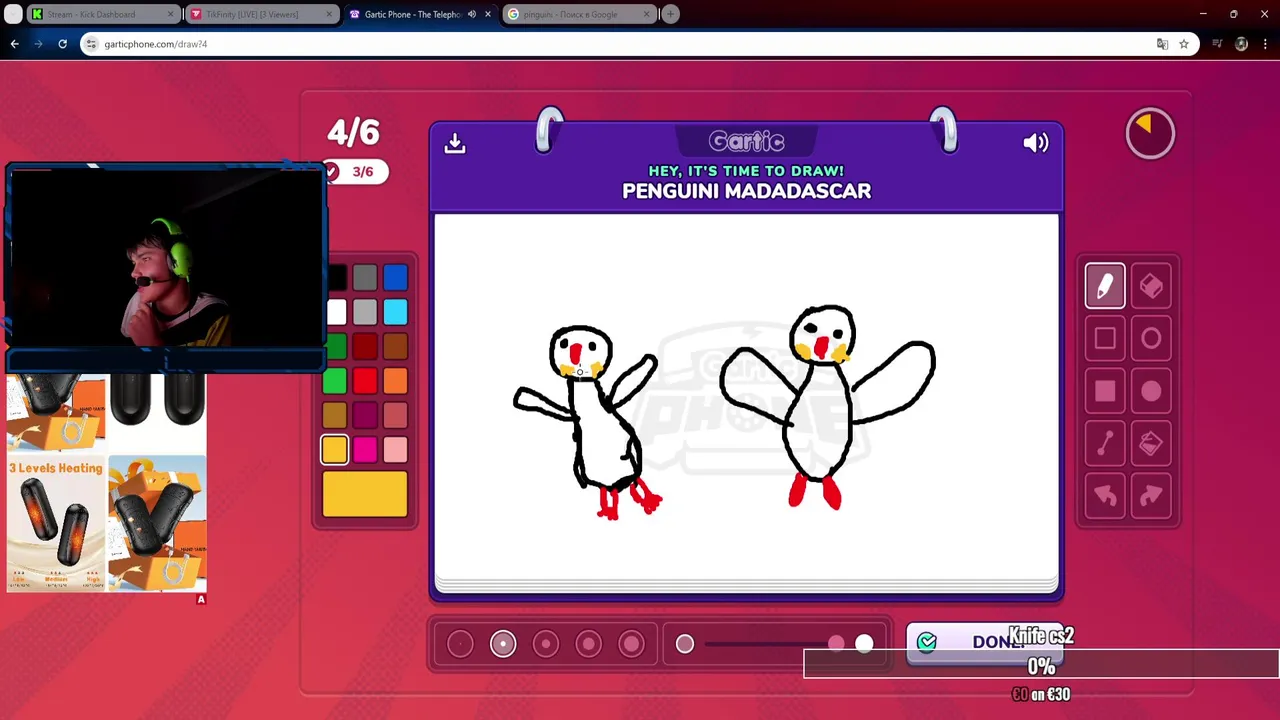
Task: Open the Chrome three-dot menu
Action: pyautogui.click(x=1265, y=44)
